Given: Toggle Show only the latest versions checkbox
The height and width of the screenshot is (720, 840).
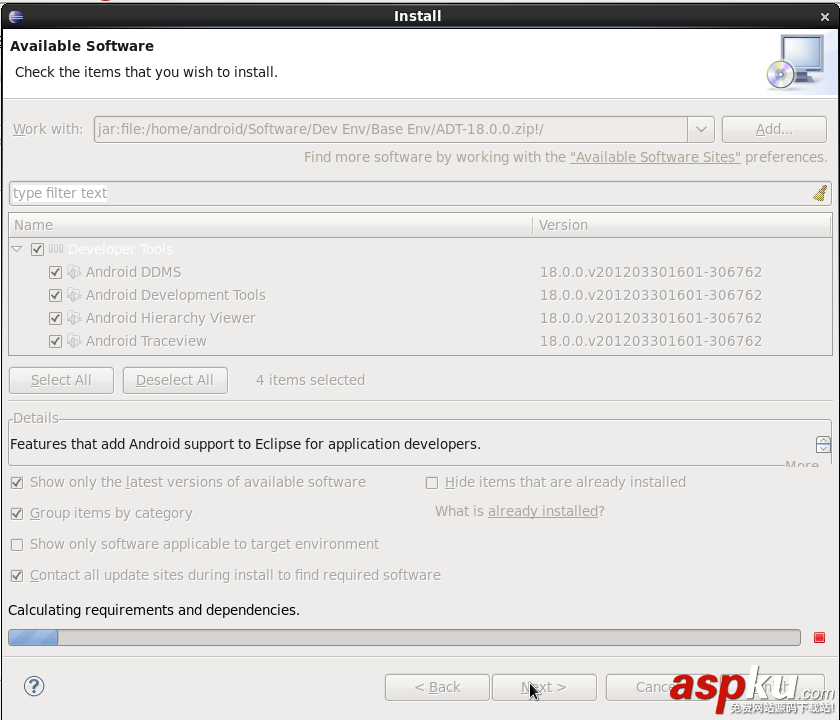Looking at the screenshot, I should (17, 483).
